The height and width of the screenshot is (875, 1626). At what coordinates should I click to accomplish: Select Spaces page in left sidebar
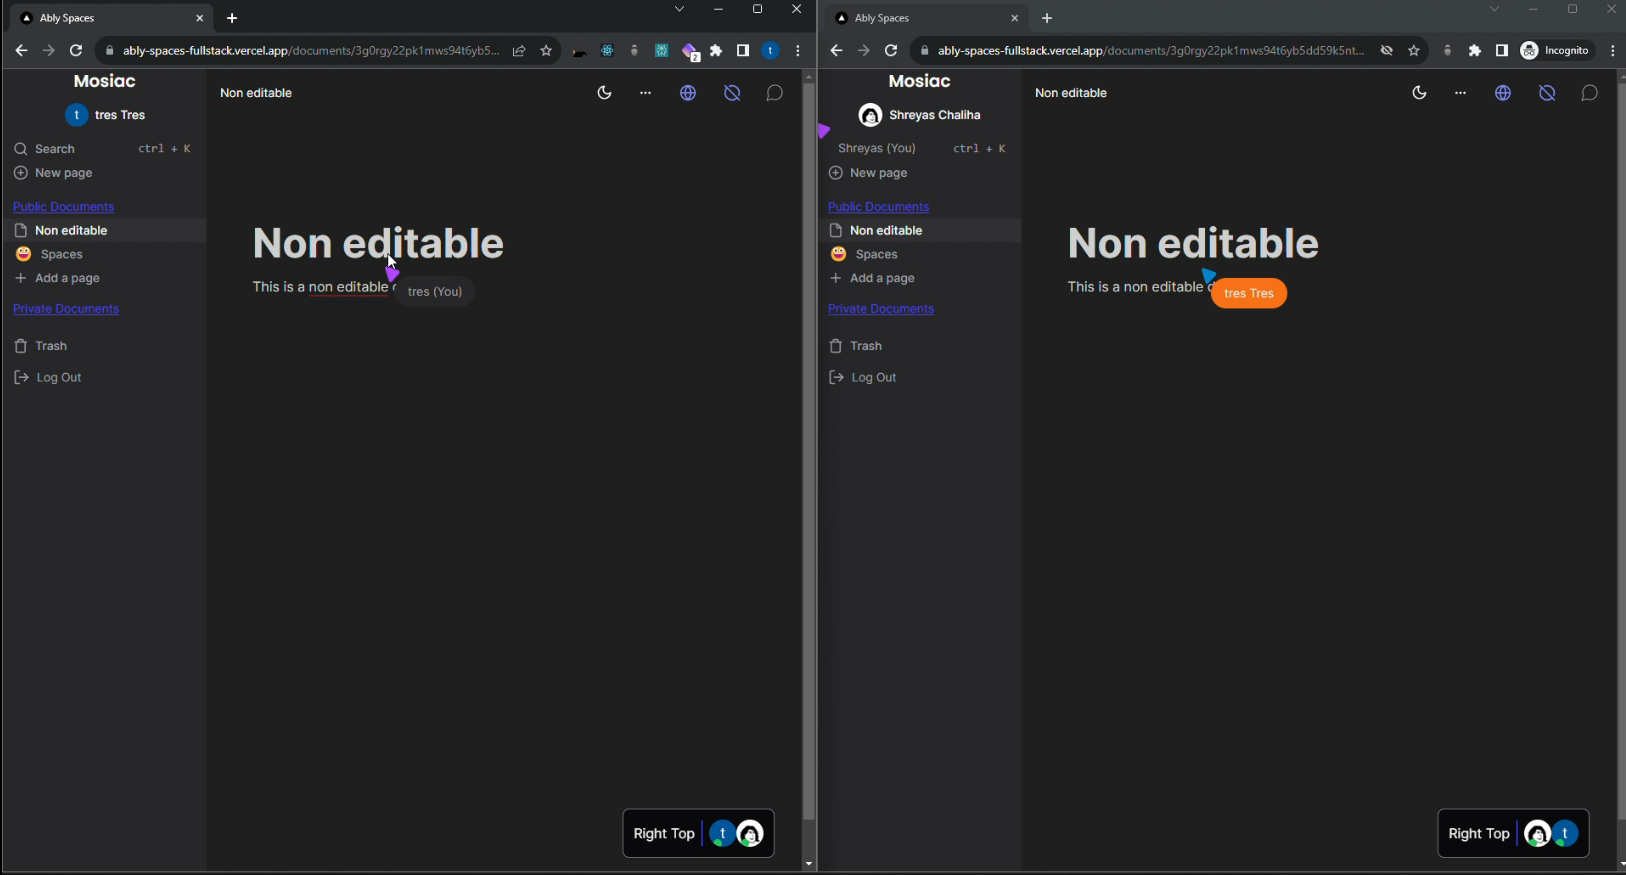pos(61,254)
